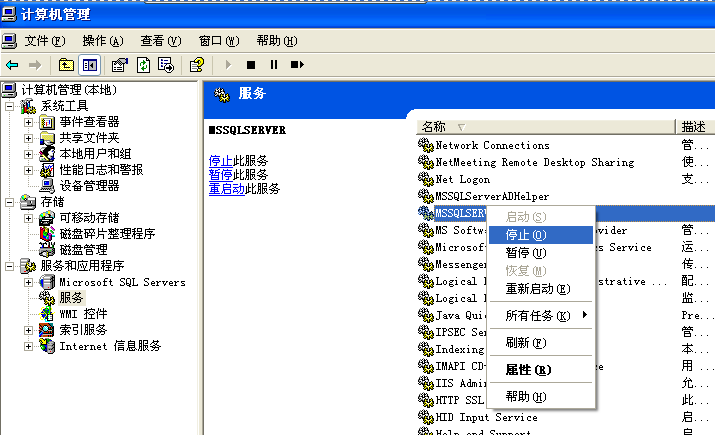
Task: Click the Pause service toolbar button
Action: pyautogui.click(x=274, y=65)
